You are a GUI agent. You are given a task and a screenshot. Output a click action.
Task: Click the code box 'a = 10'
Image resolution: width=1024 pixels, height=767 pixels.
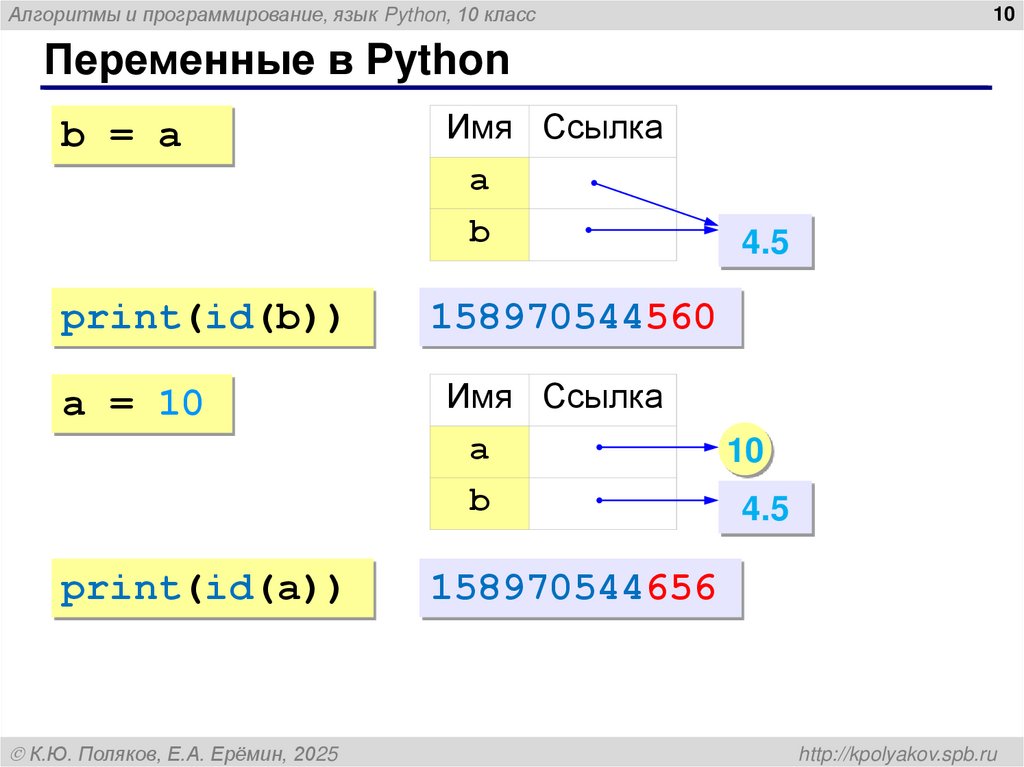tap(142, 404)
